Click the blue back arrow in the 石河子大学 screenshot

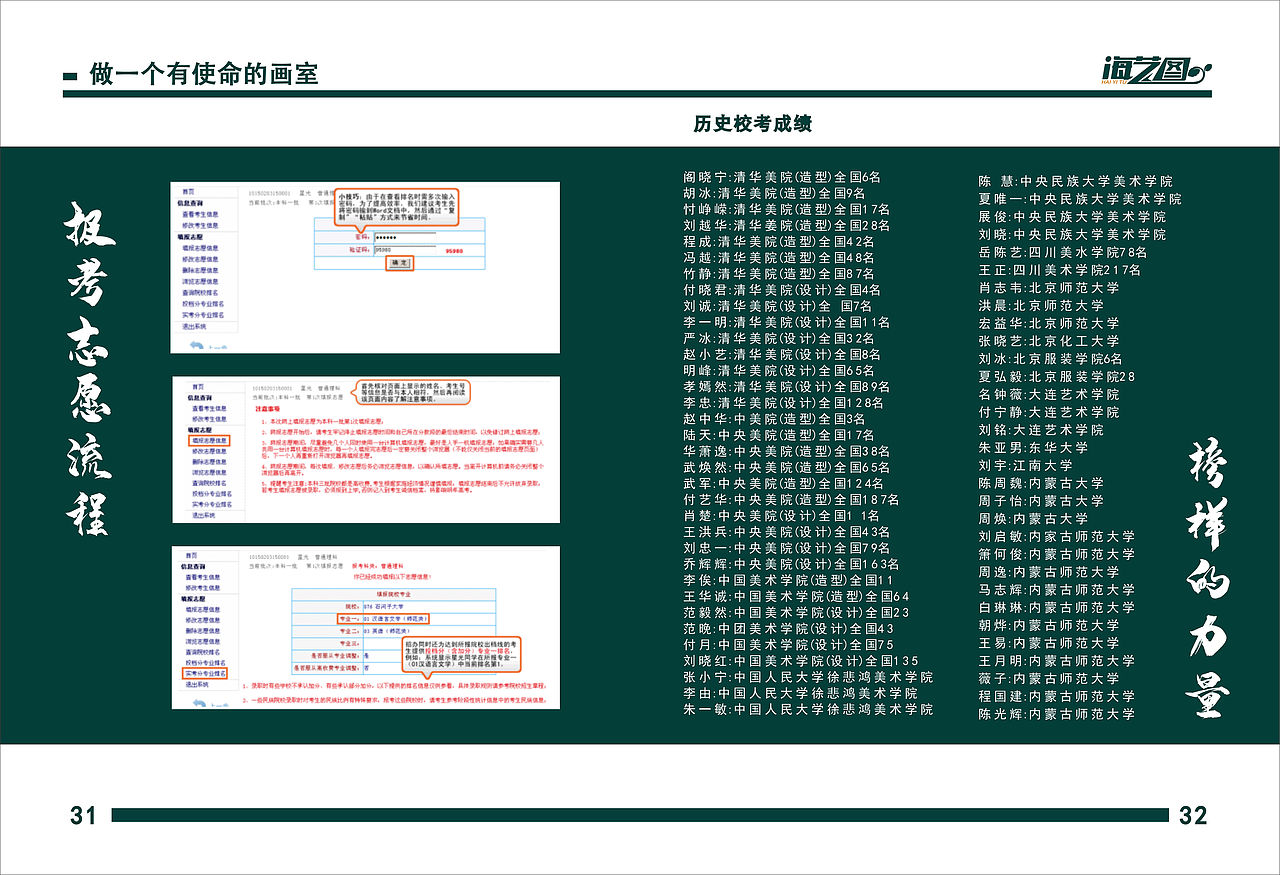click(x=199, y=702)
